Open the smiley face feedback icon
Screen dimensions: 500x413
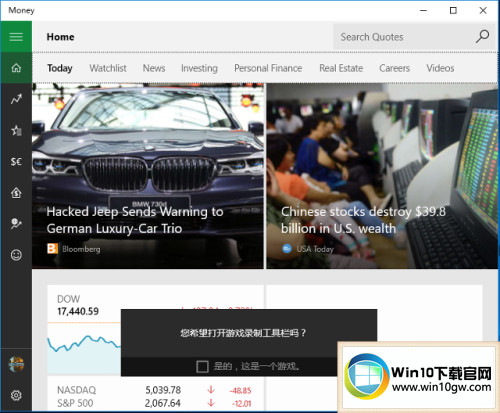click(16, 255)
